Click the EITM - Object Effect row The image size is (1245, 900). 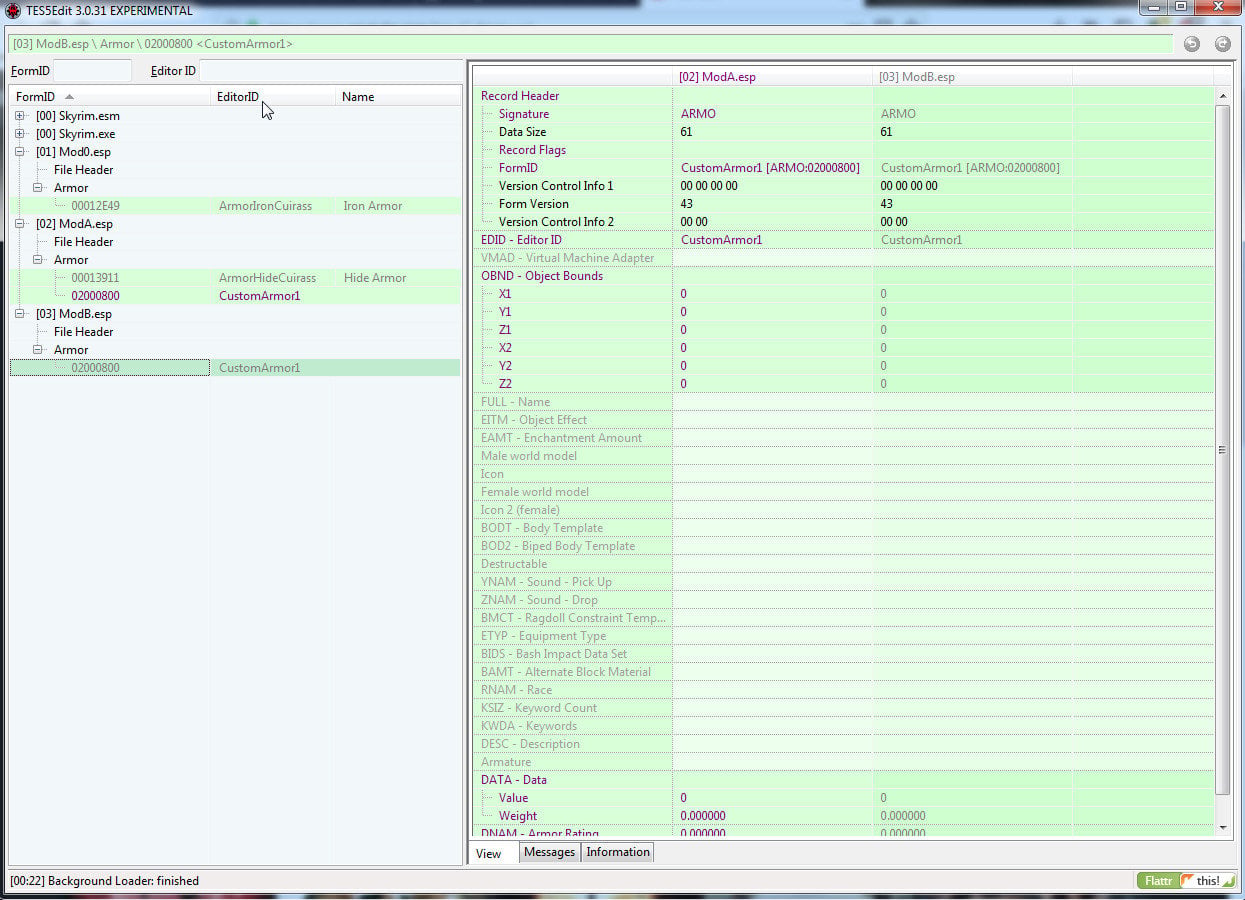843,420
